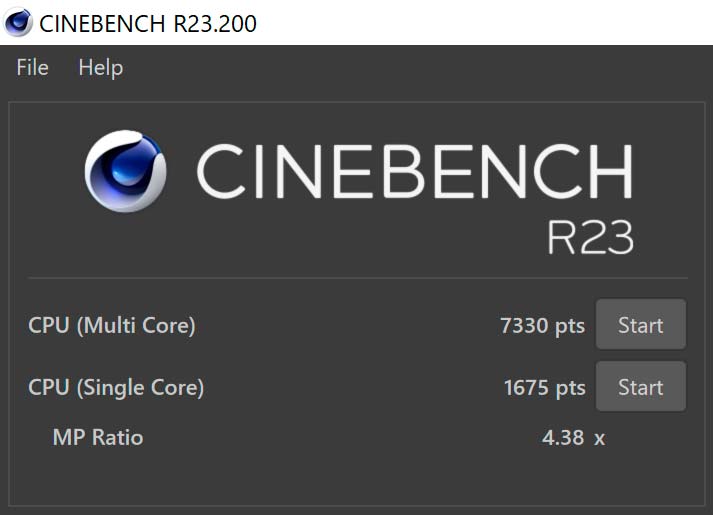The image size is (713, 515).
Task: Open the Help menu
Action: [100, 68]
